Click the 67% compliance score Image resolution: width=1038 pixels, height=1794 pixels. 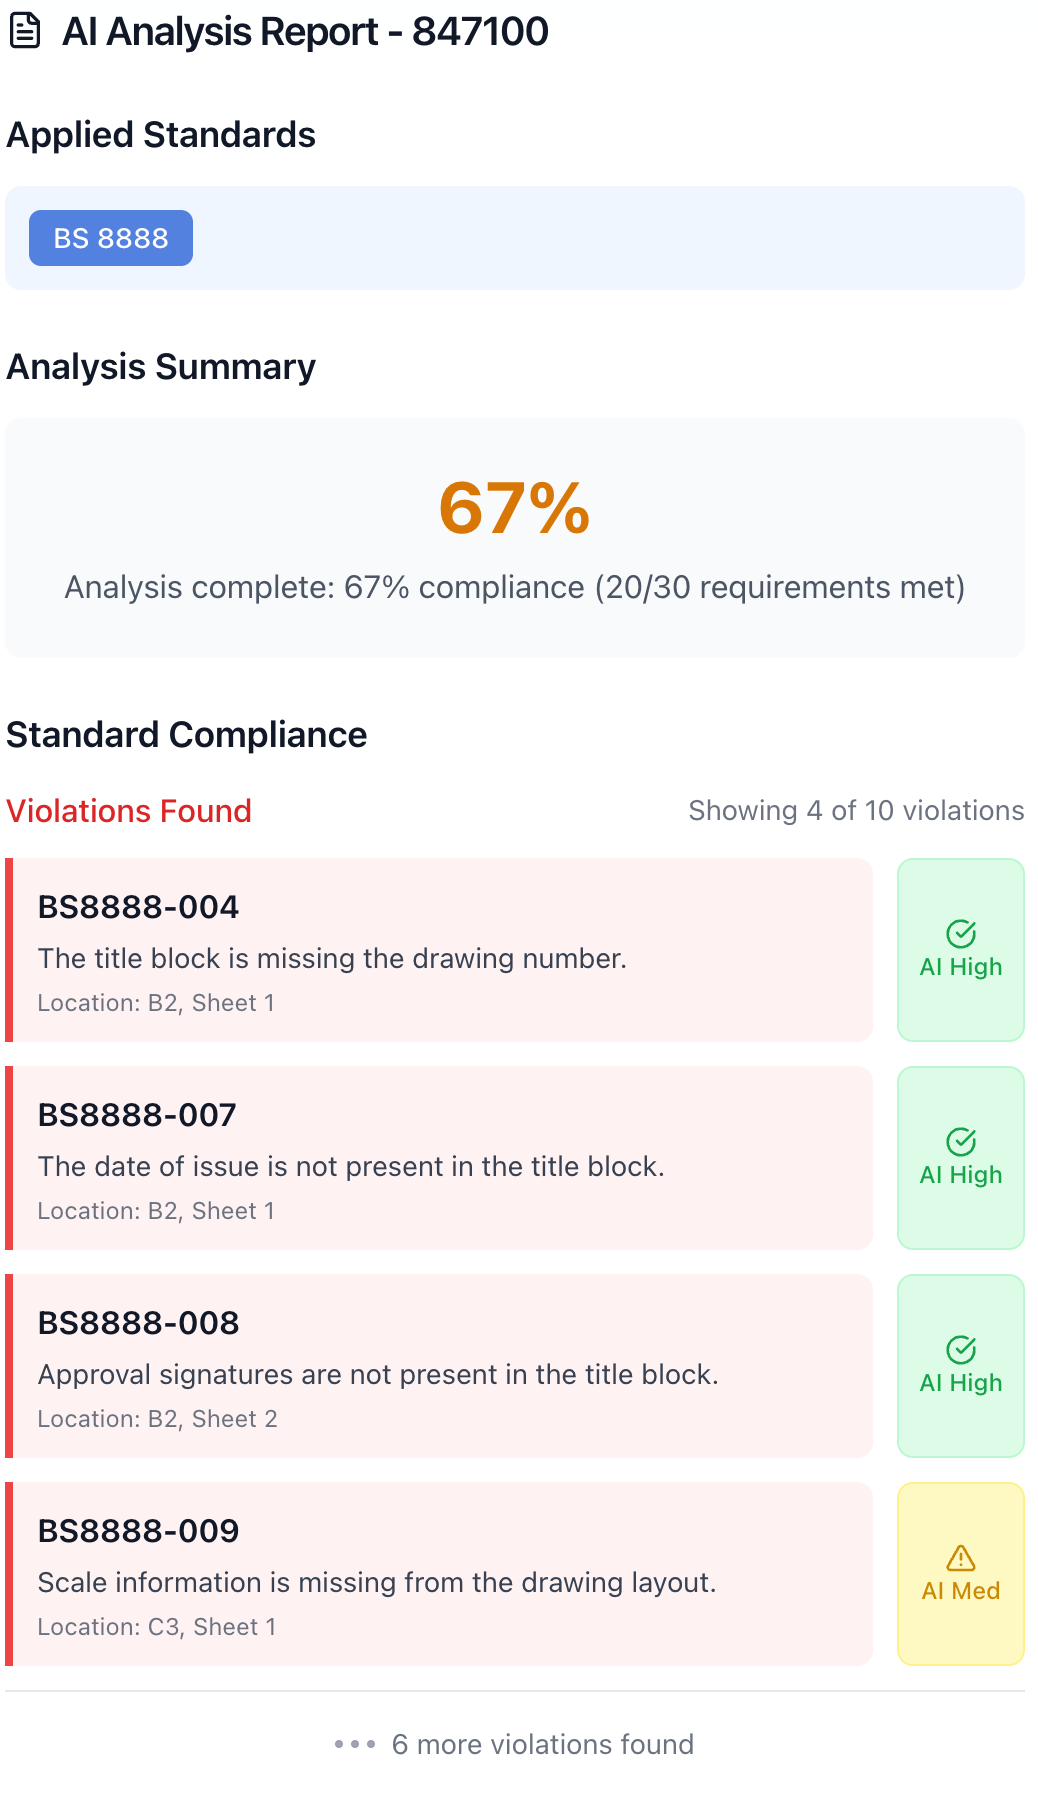[515, 508]
